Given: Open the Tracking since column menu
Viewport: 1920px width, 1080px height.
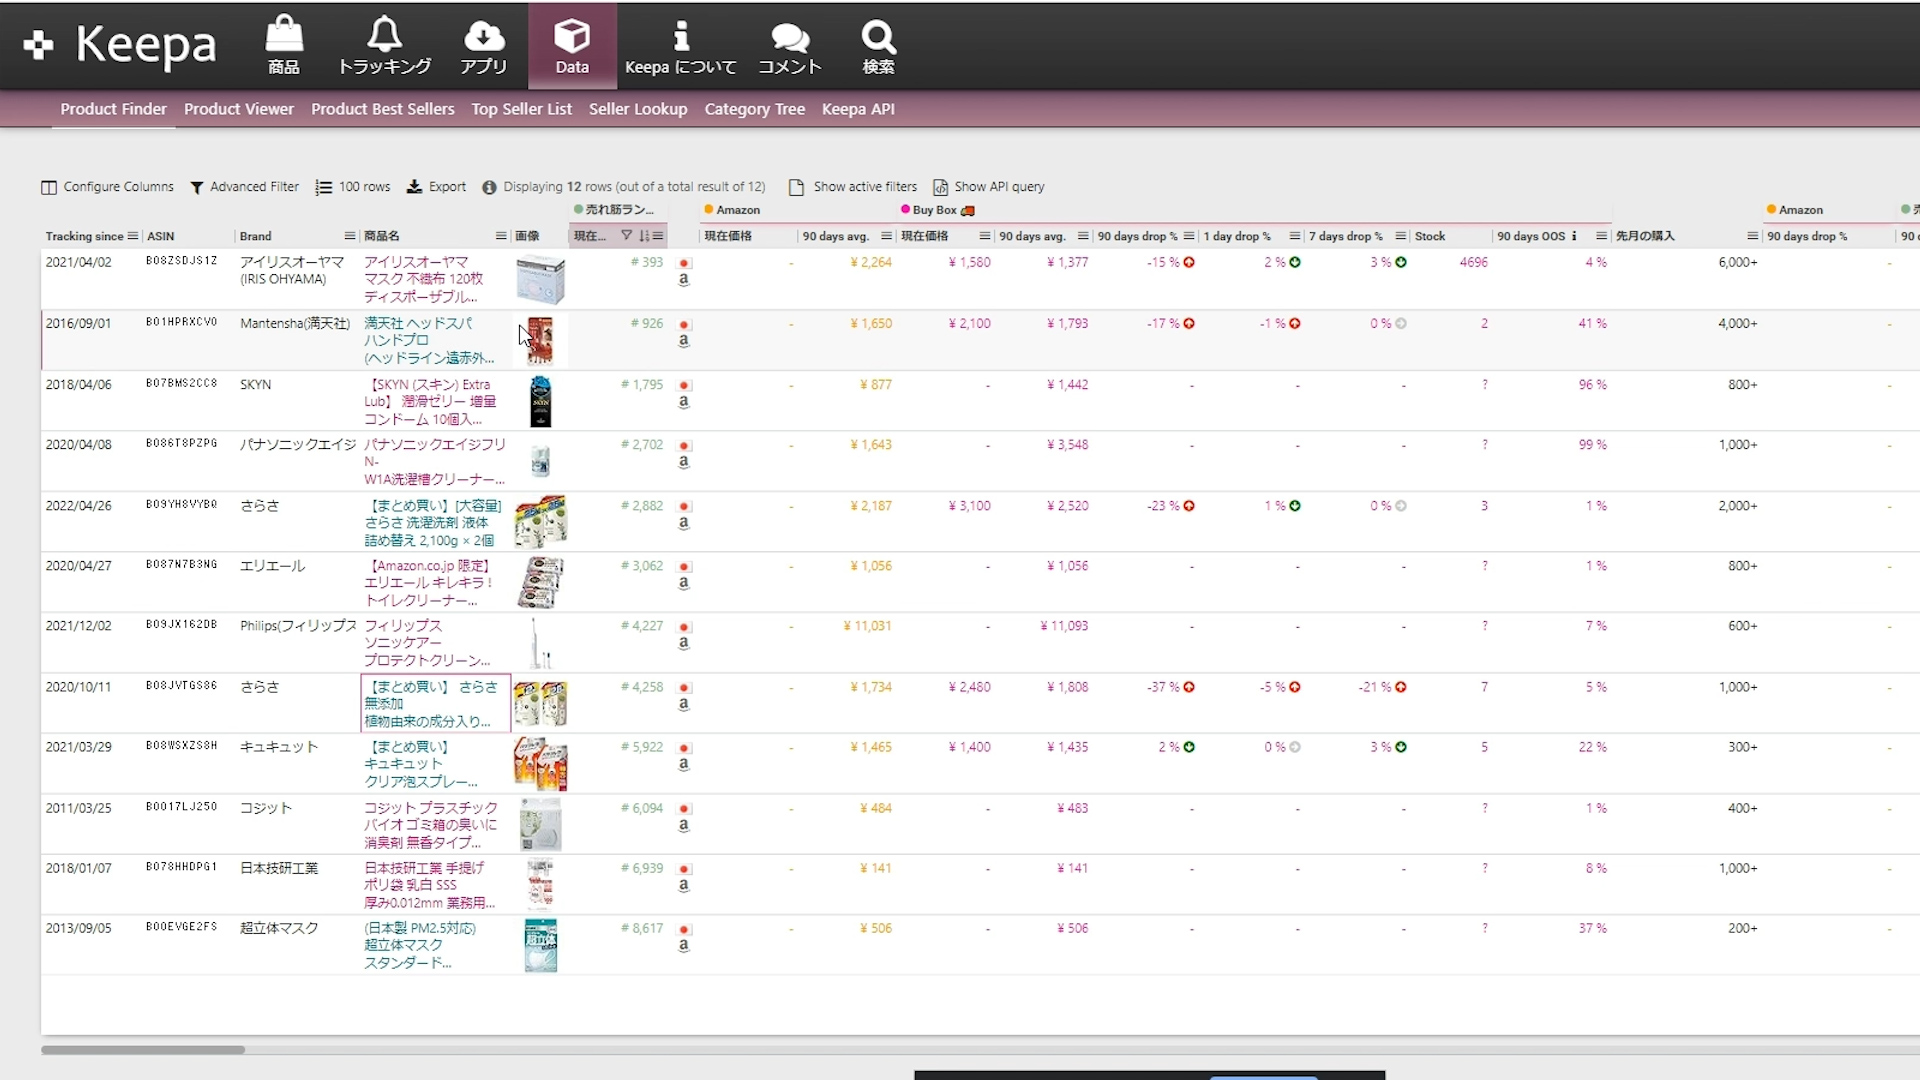Looking at the screenshot, I should coord(133,236).
